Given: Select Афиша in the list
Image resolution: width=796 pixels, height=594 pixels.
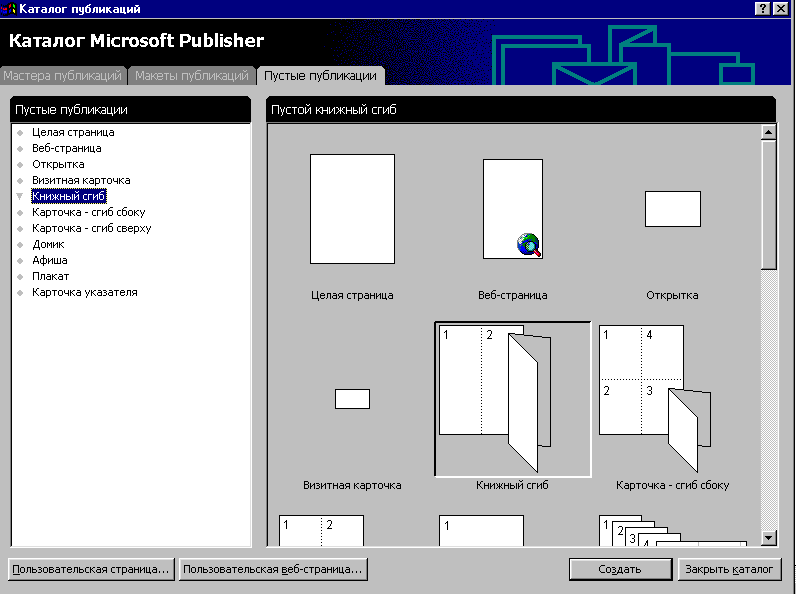Looking at the screenshot, I should coord(50,260).
